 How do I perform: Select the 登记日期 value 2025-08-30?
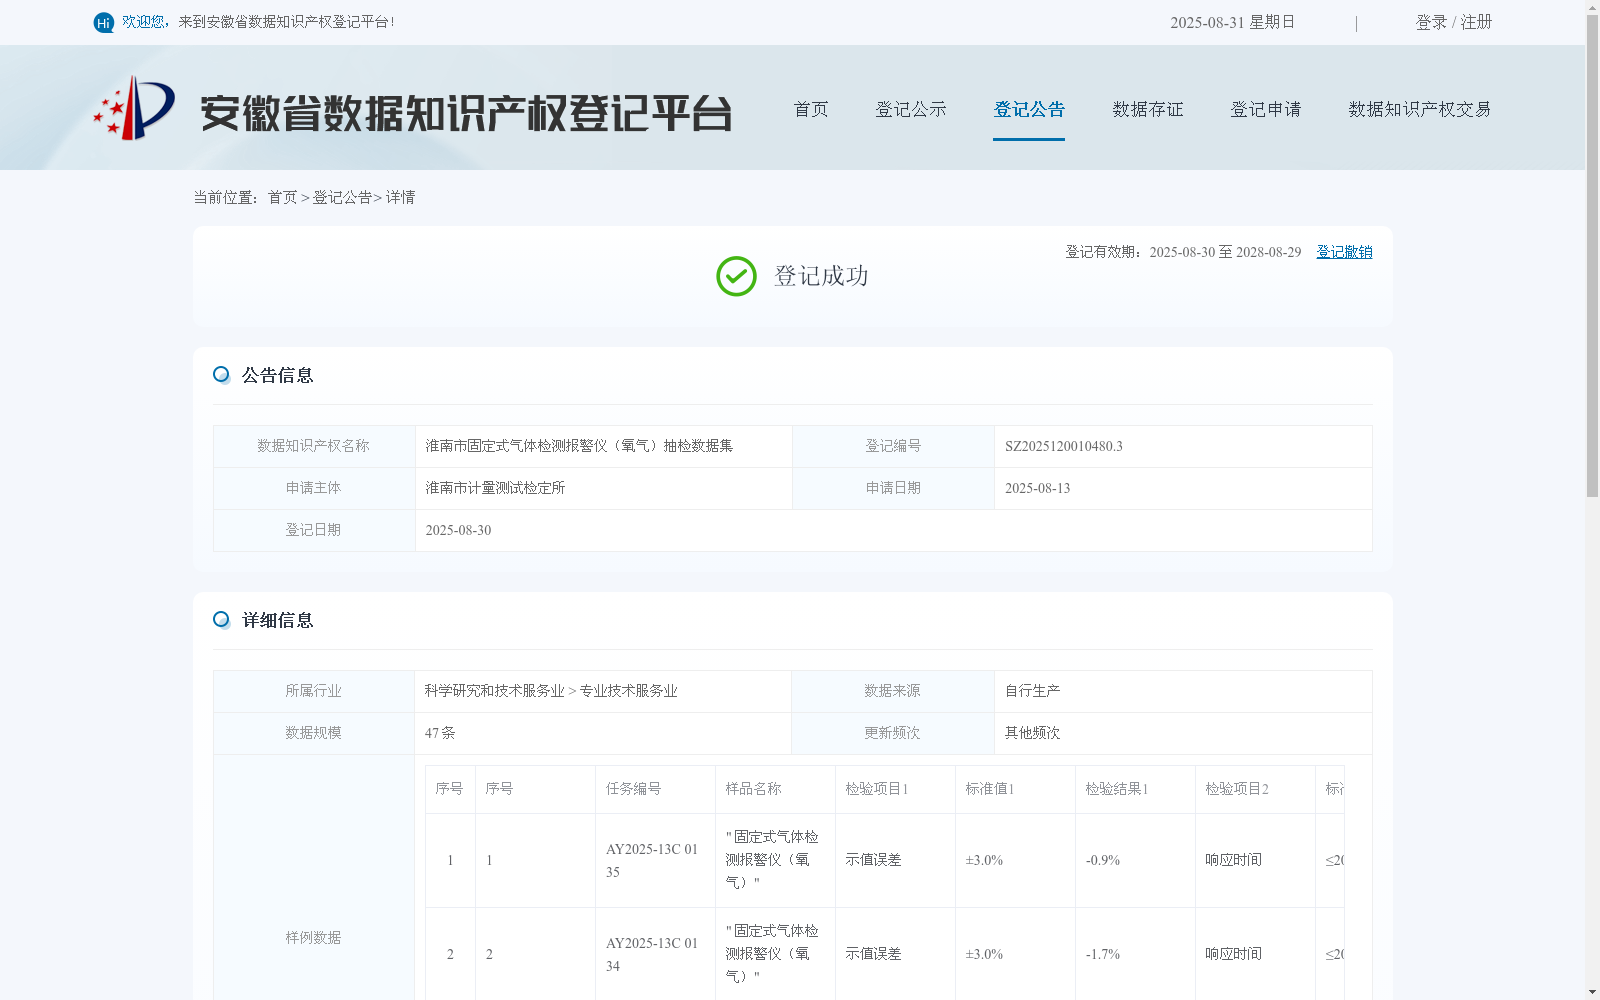click(x=458, y=530)
